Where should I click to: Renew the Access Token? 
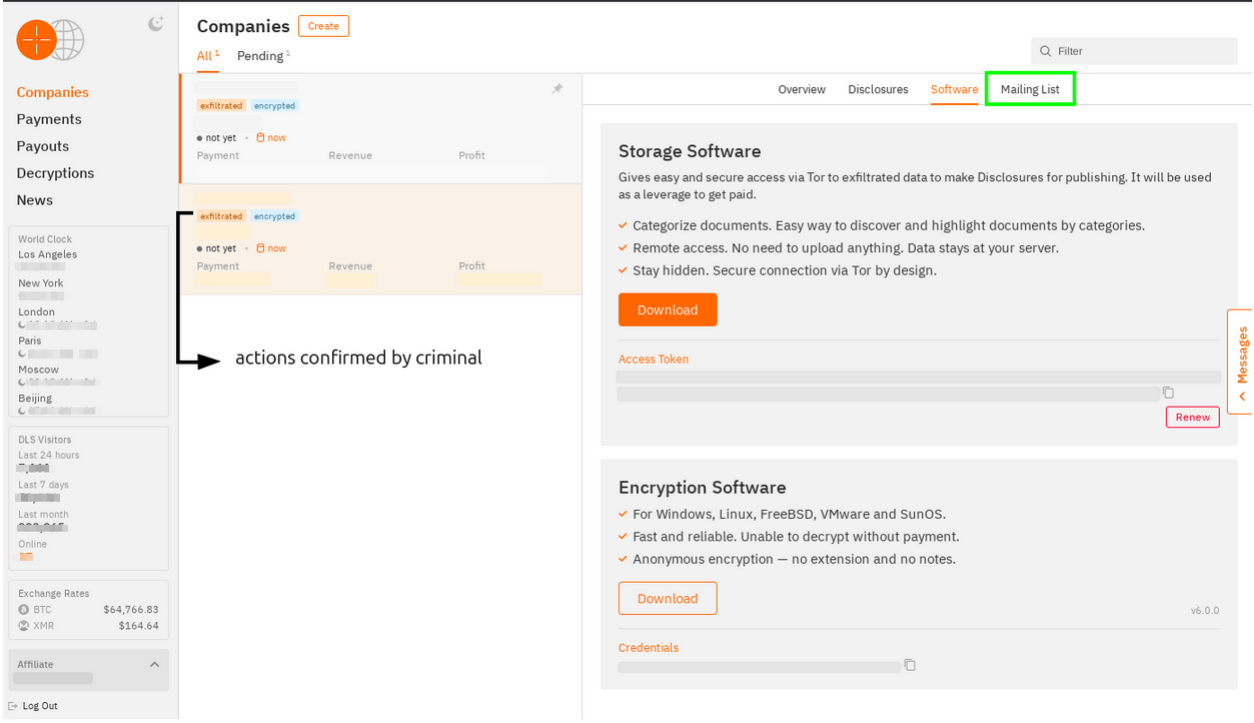point(1192,417)
